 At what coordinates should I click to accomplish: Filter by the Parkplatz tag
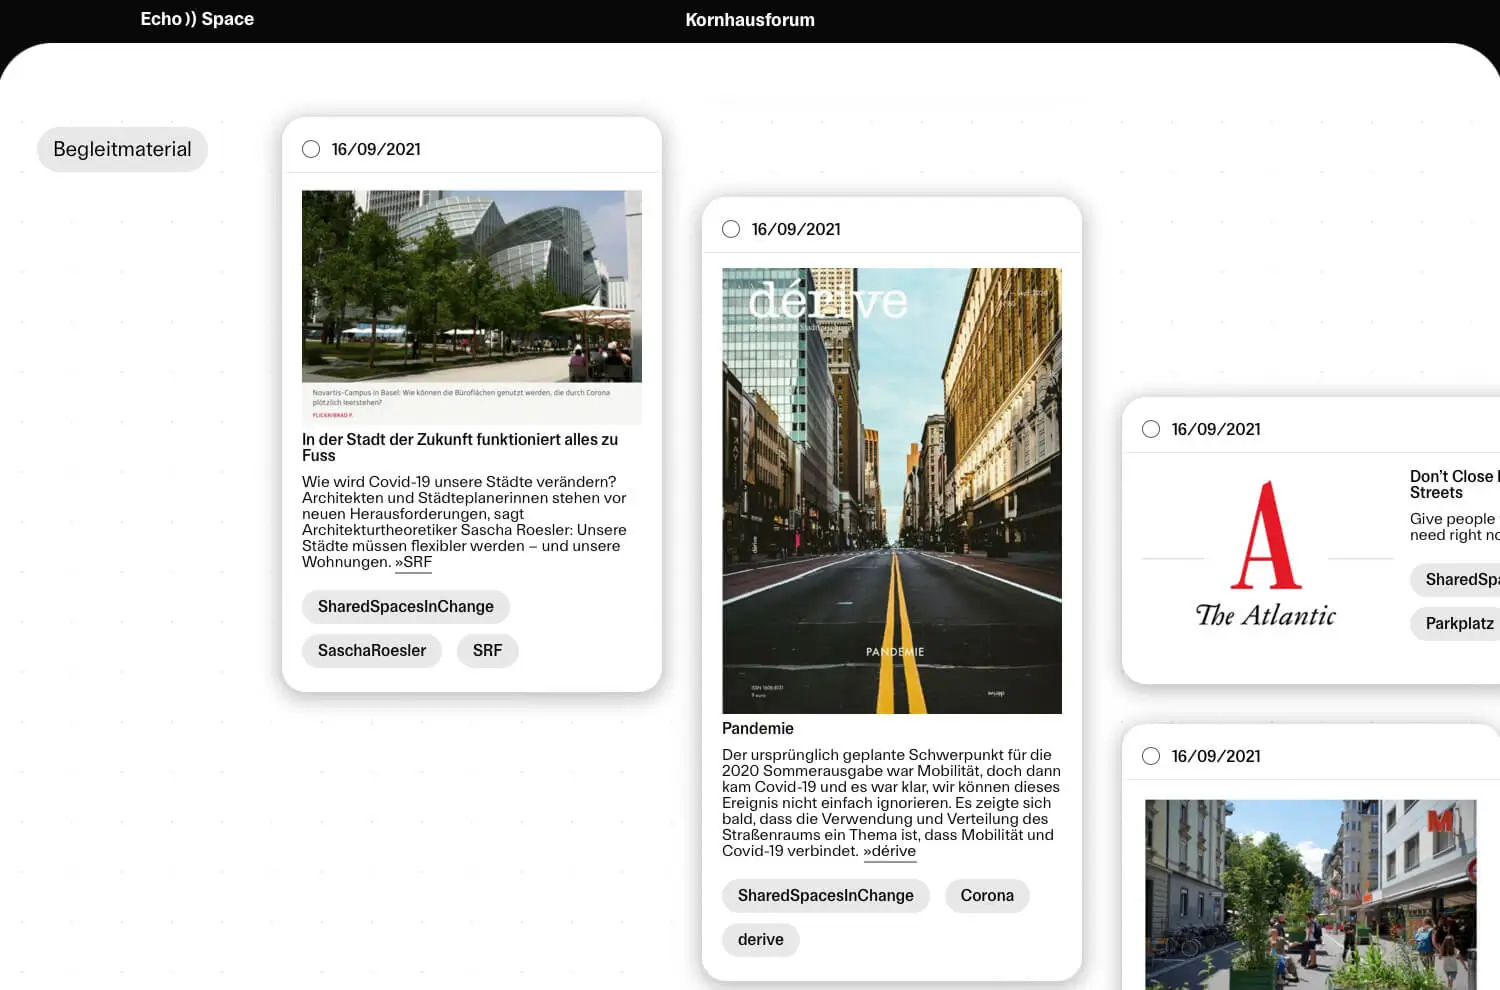[x=1458, y=623]
